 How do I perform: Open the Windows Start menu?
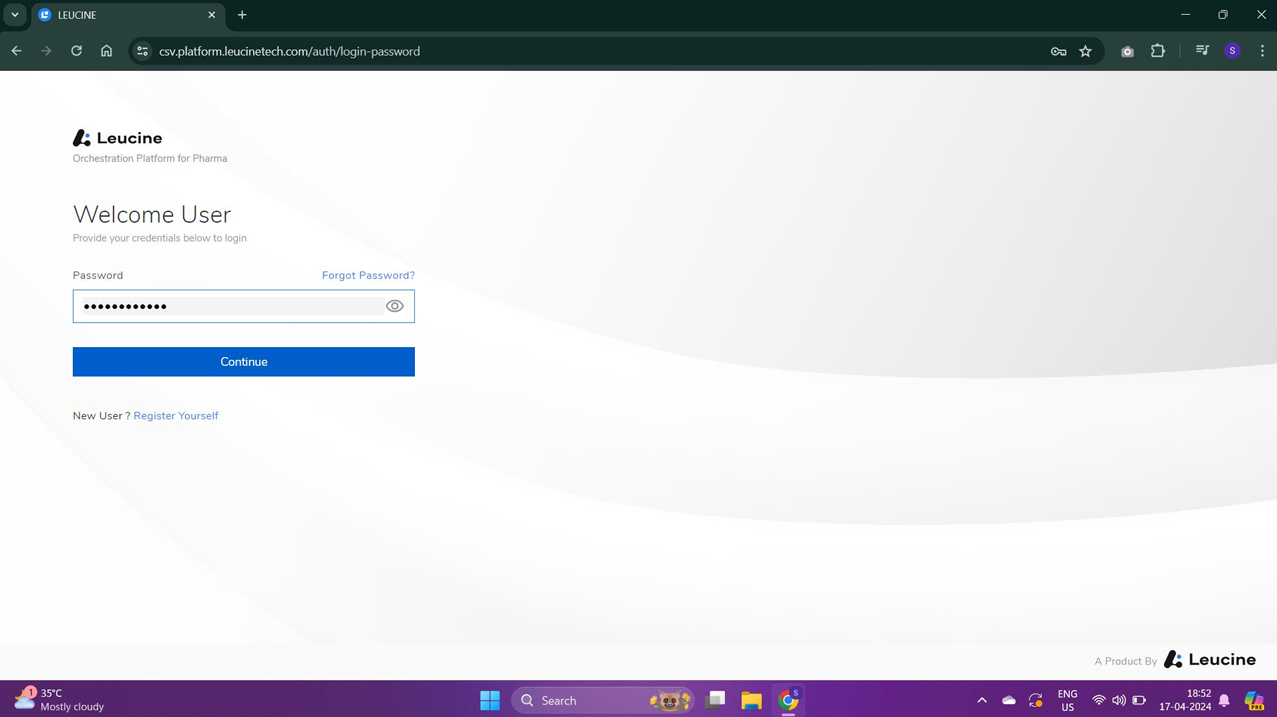click(490, 700)
